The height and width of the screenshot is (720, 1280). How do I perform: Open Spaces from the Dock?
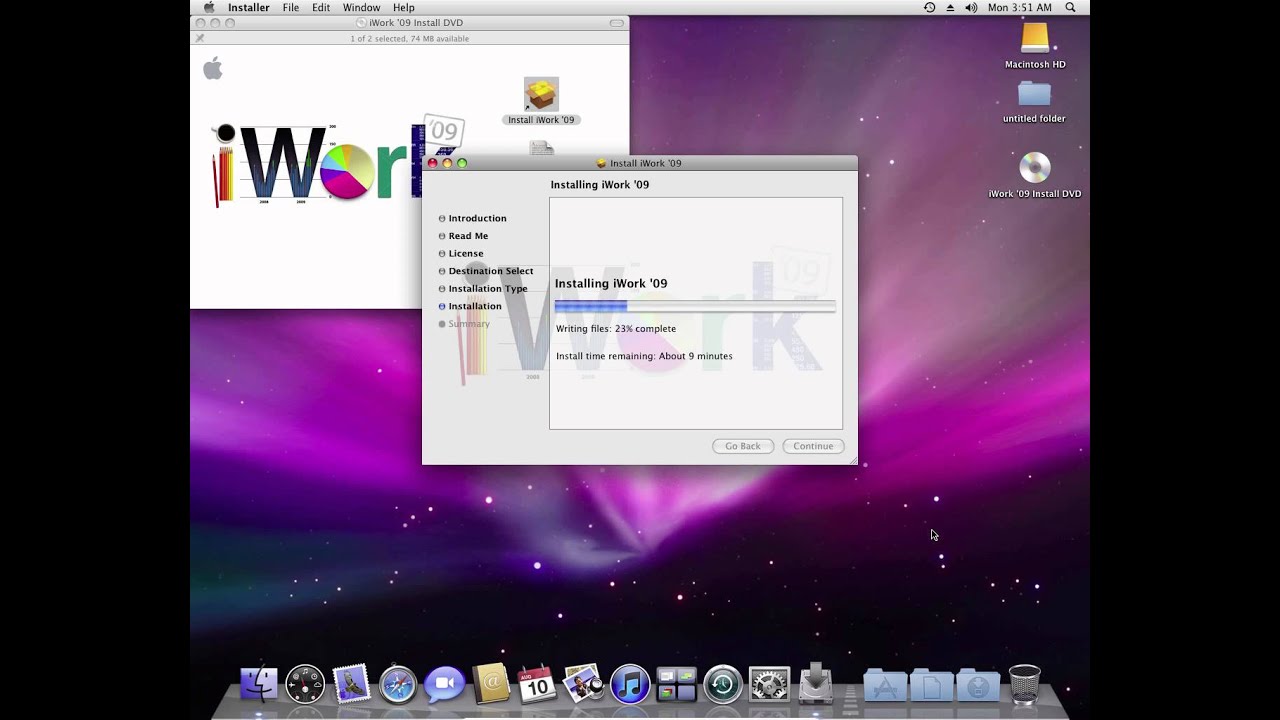676,685
